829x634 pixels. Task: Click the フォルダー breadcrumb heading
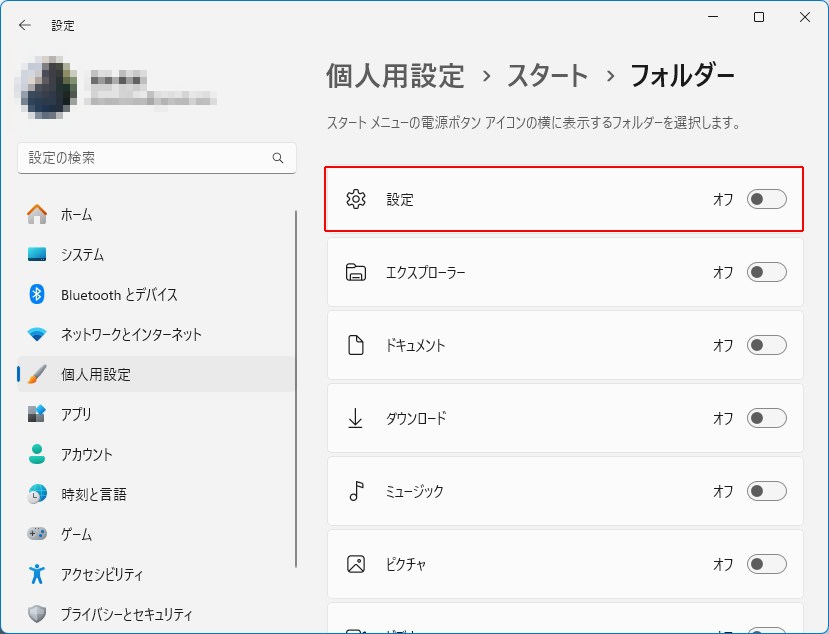[682, 76]
